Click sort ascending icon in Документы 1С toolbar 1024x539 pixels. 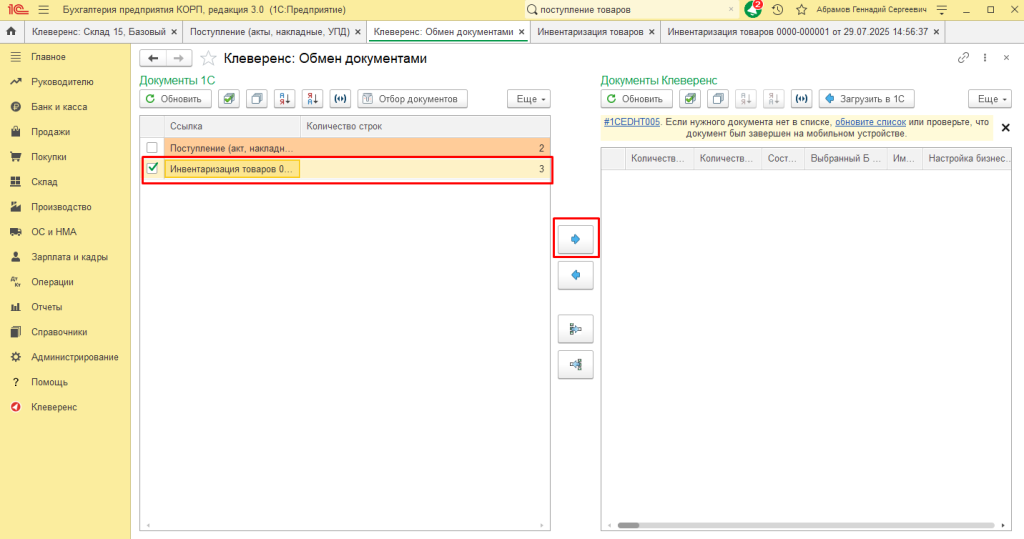285,99
